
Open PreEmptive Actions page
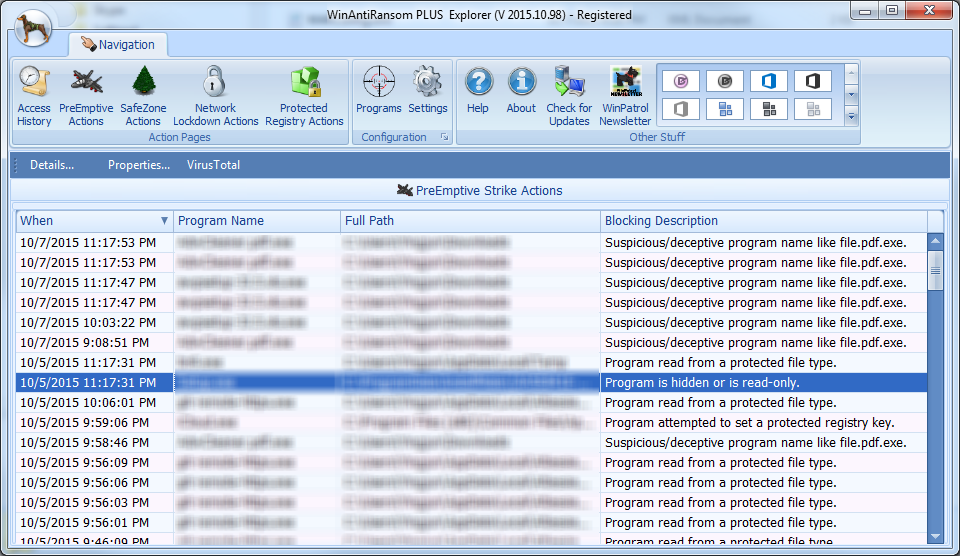(86, 97)
